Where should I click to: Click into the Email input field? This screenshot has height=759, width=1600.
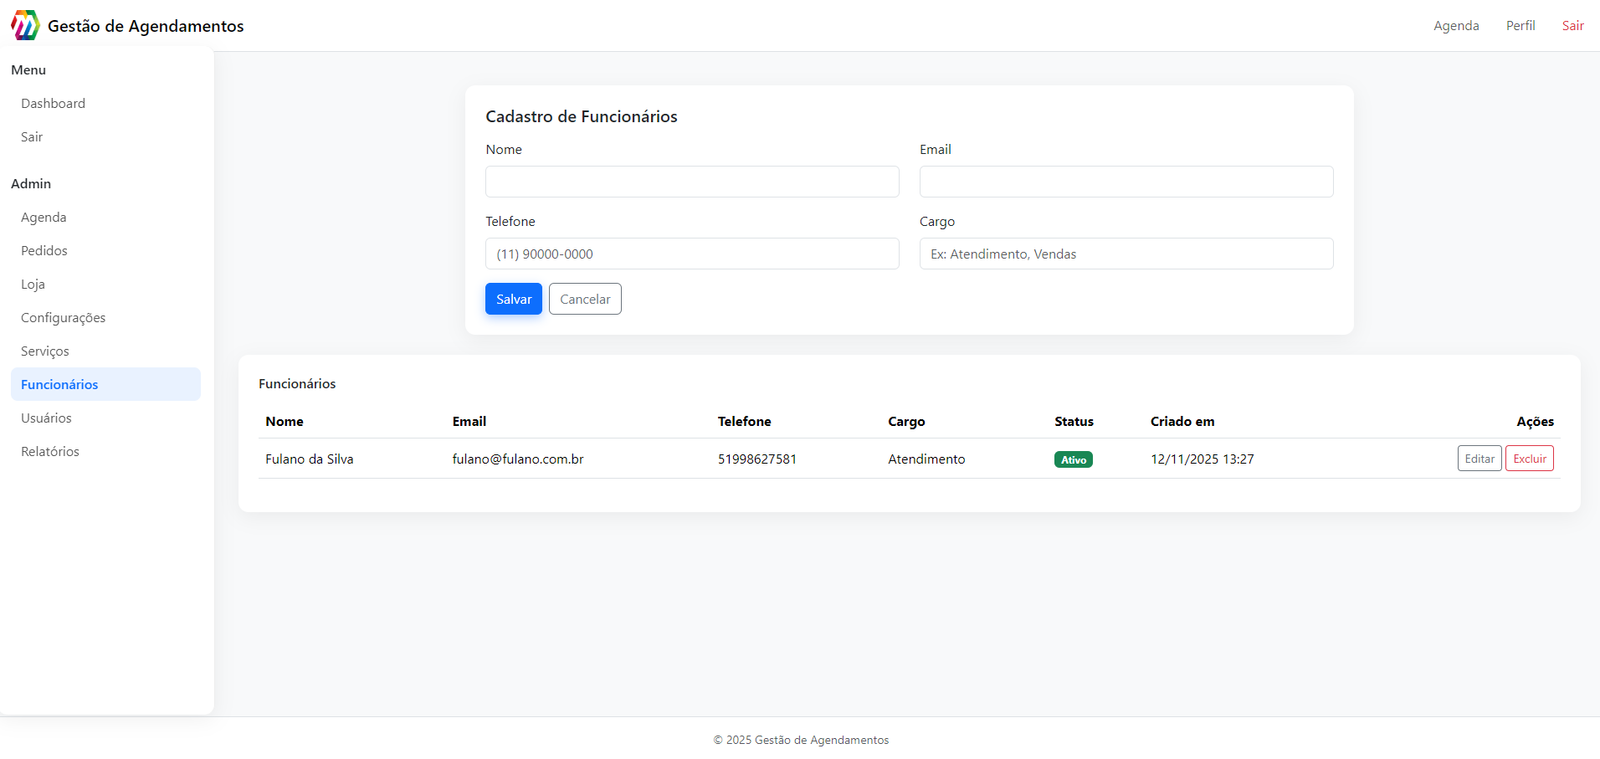pos(1126,182)
